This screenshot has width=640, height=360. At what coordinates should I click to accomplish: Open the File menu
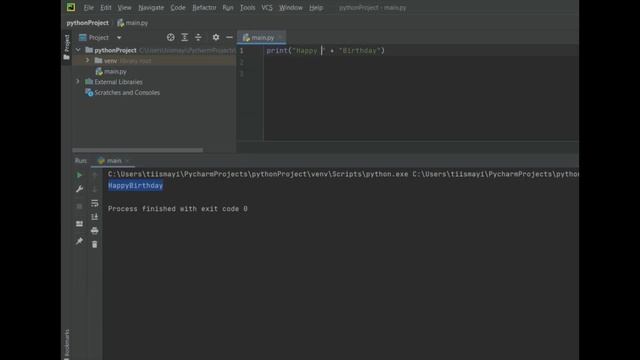(x=89, y=7)
